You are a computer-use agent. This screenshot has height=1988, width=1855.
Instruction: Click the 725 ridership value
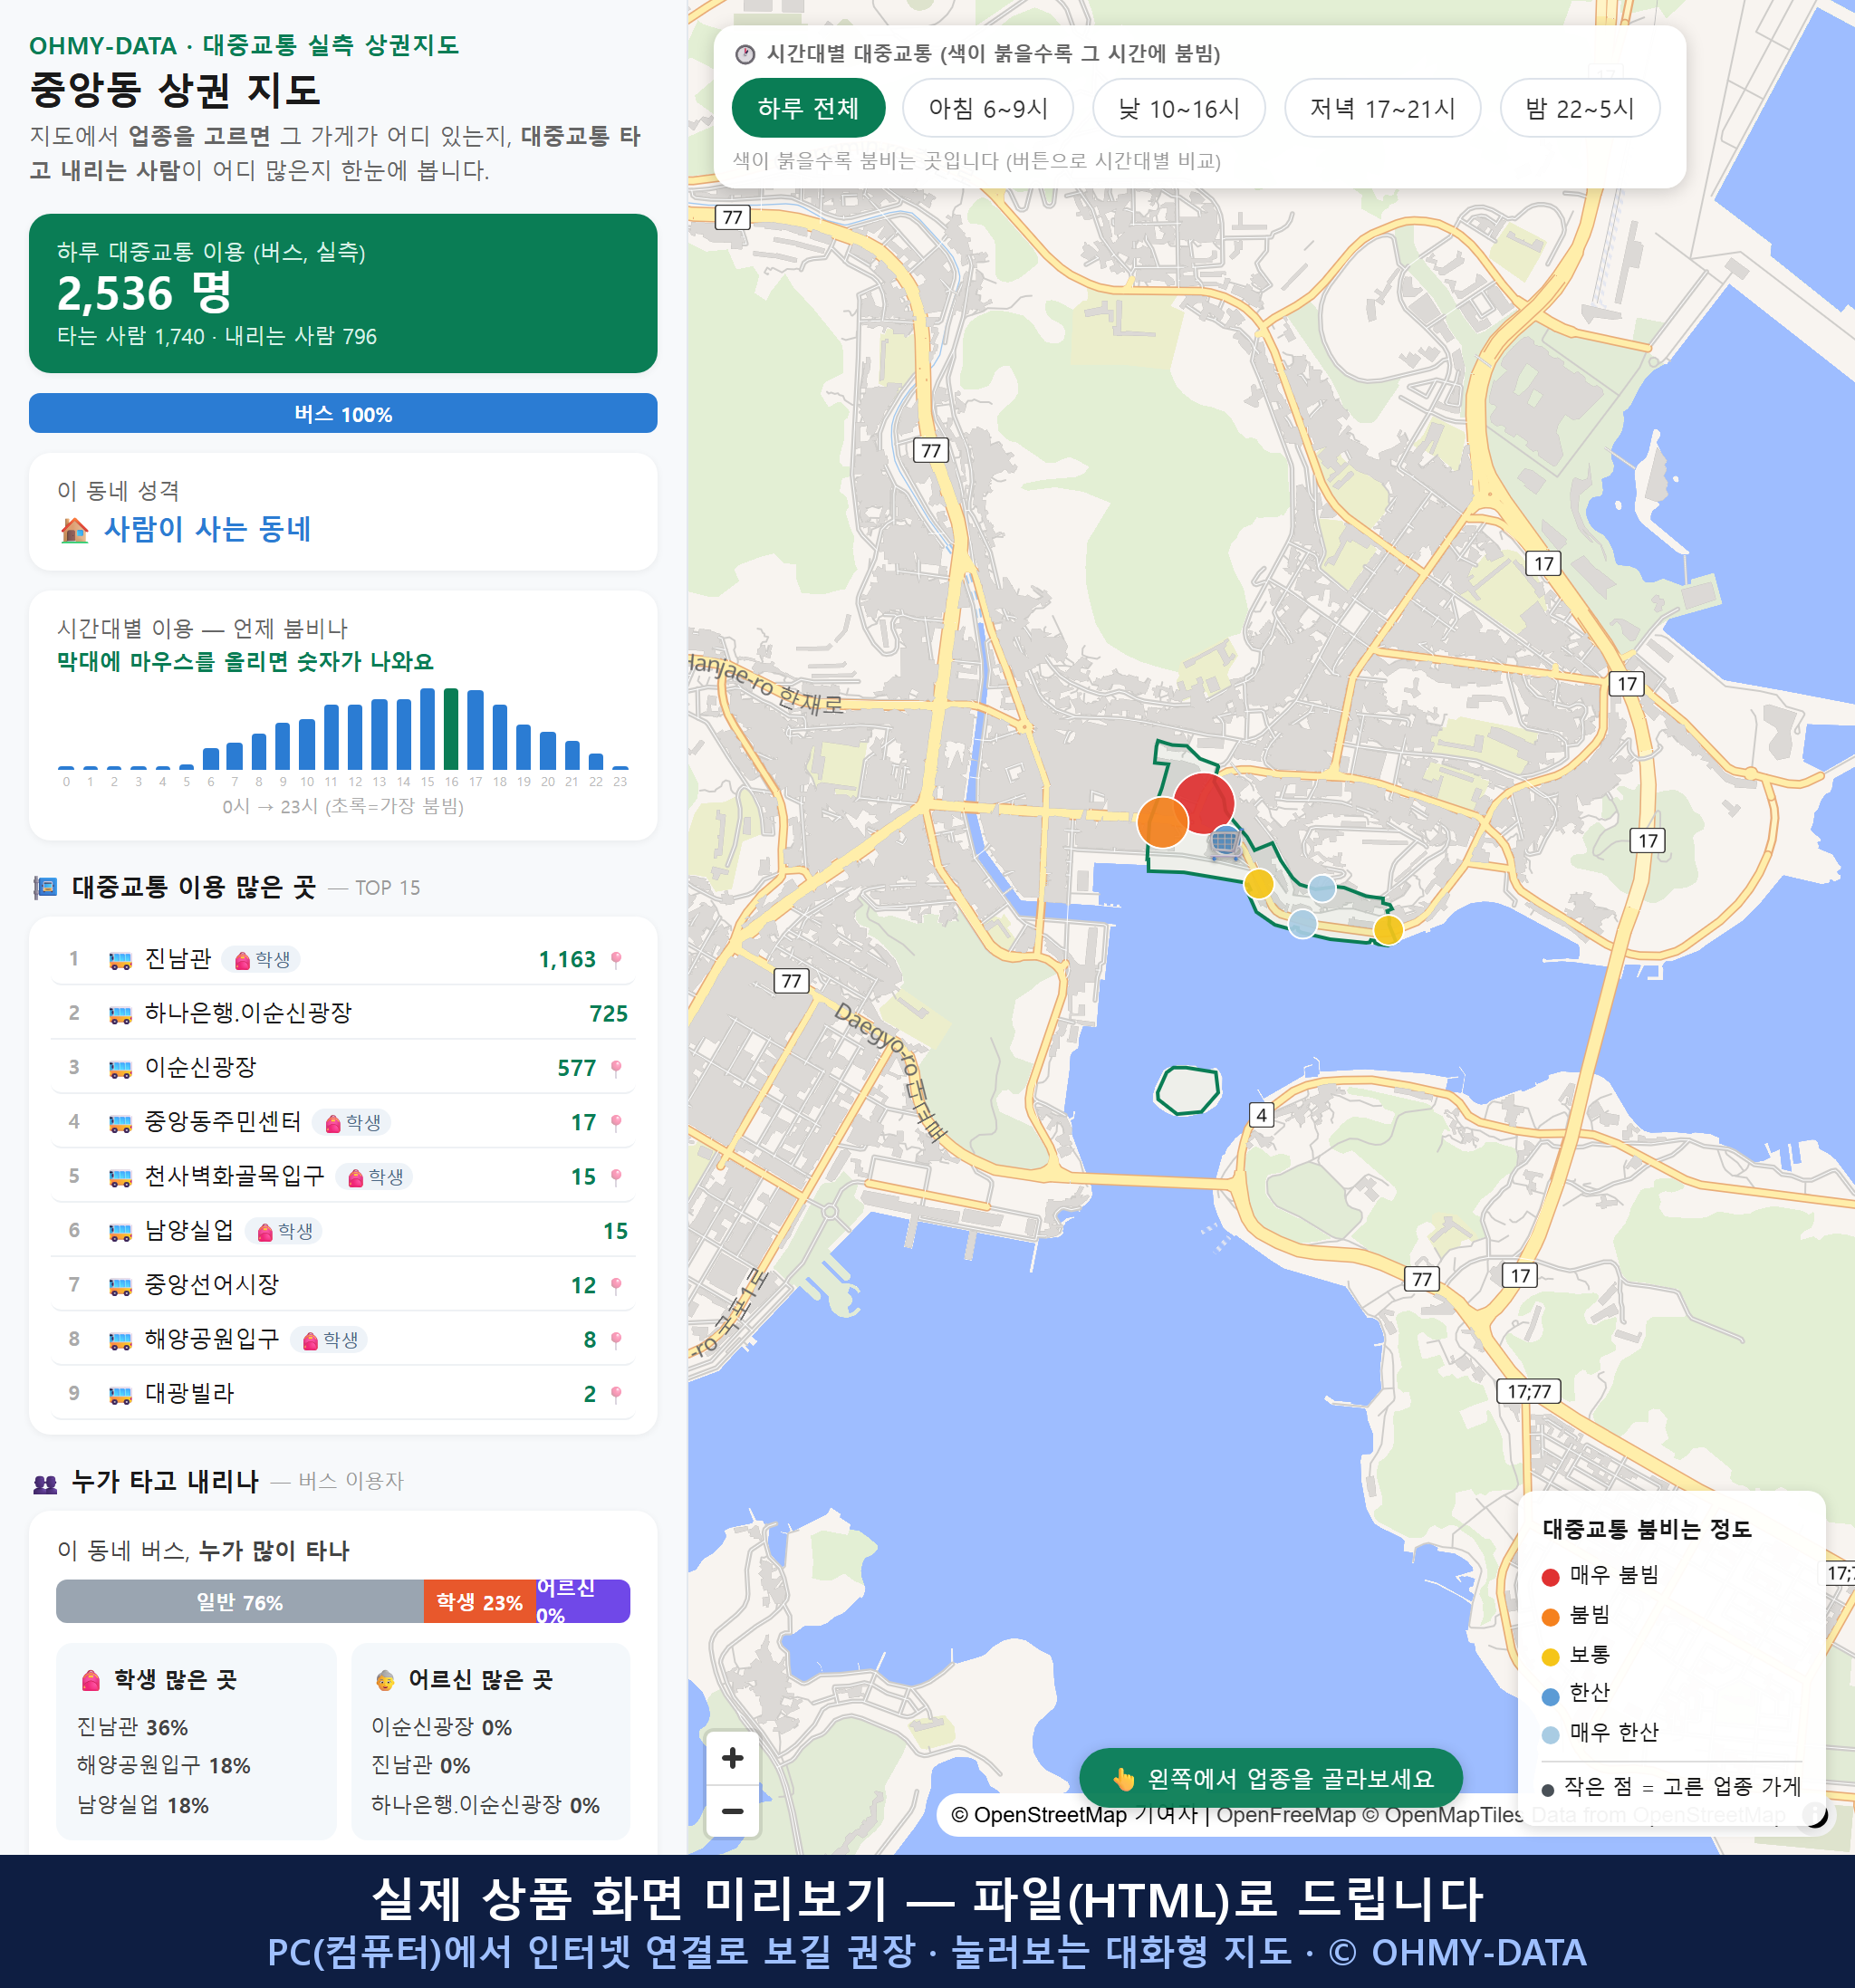pyautogui.click(x=608, y=1014)
